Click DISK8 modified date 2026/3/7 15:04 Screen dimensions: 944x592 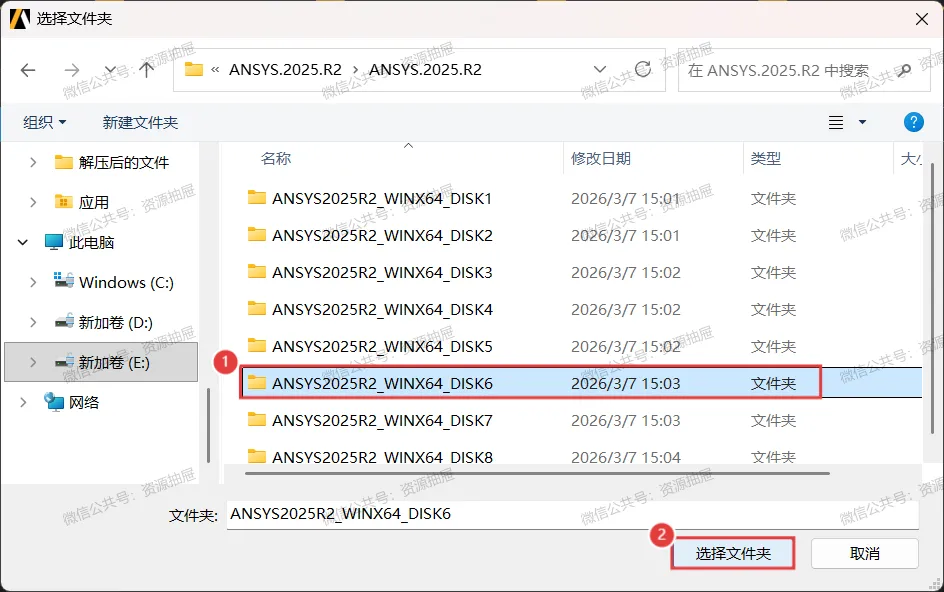pos(626,457)
